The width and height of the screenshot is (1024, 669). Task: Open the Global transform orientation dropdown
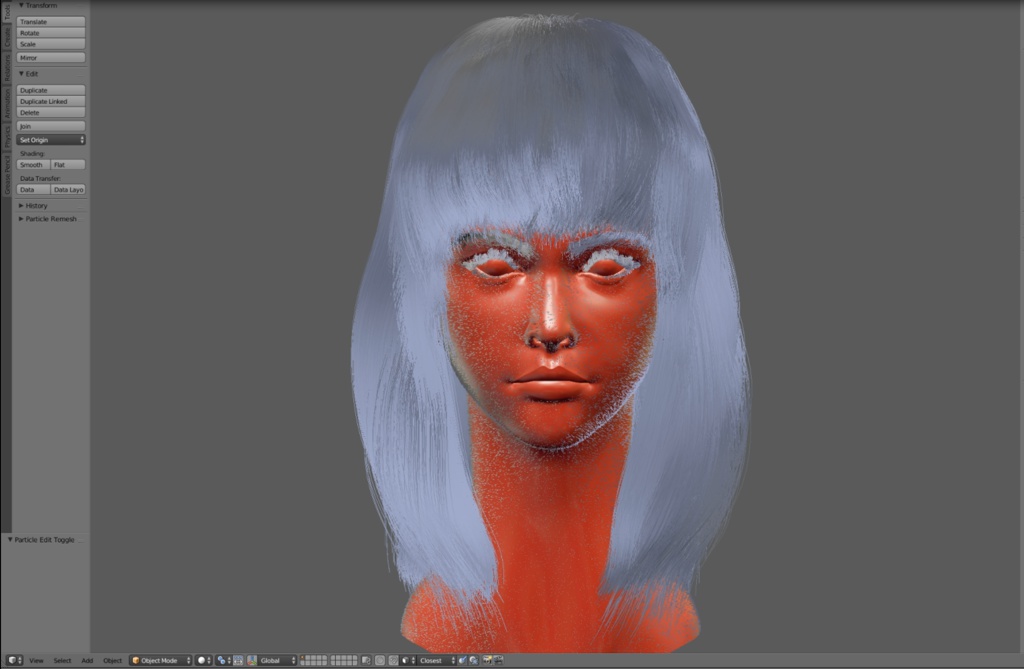click(x=276, y=660)
